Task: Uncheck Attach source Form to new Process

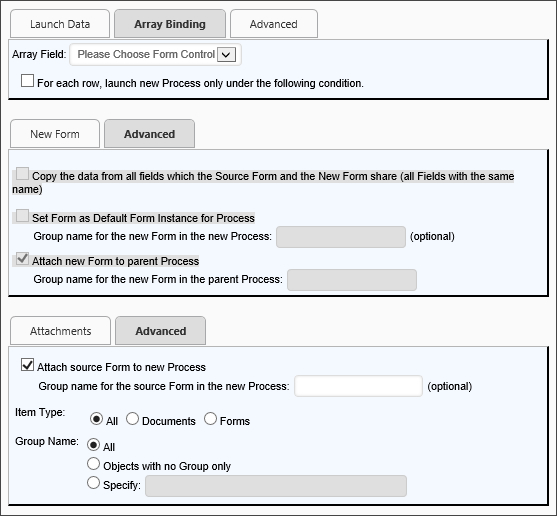Action: click(27, 365)
